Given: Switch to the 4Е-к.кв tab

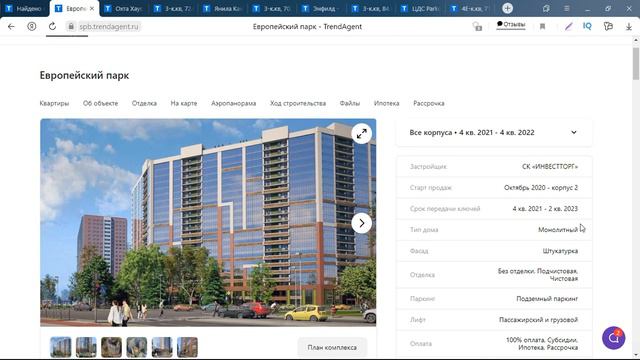Looking at the screenshot, I should click(469, 8).
